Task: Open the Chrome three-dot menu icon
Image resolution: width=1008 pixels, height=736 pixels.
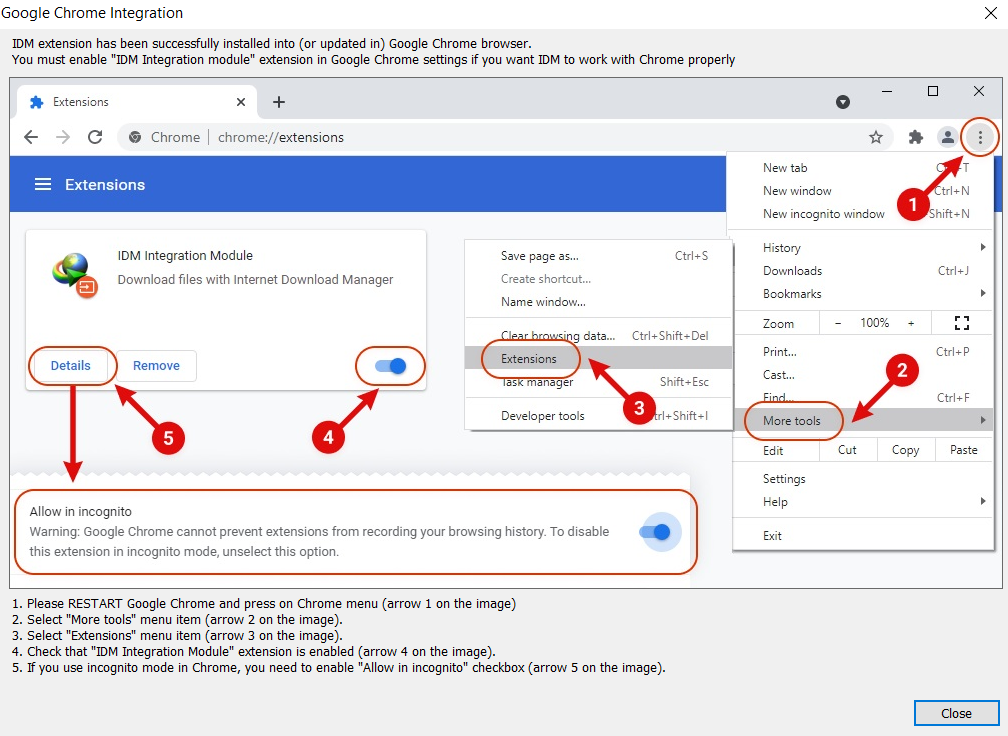Action: [x=980, y=137]
